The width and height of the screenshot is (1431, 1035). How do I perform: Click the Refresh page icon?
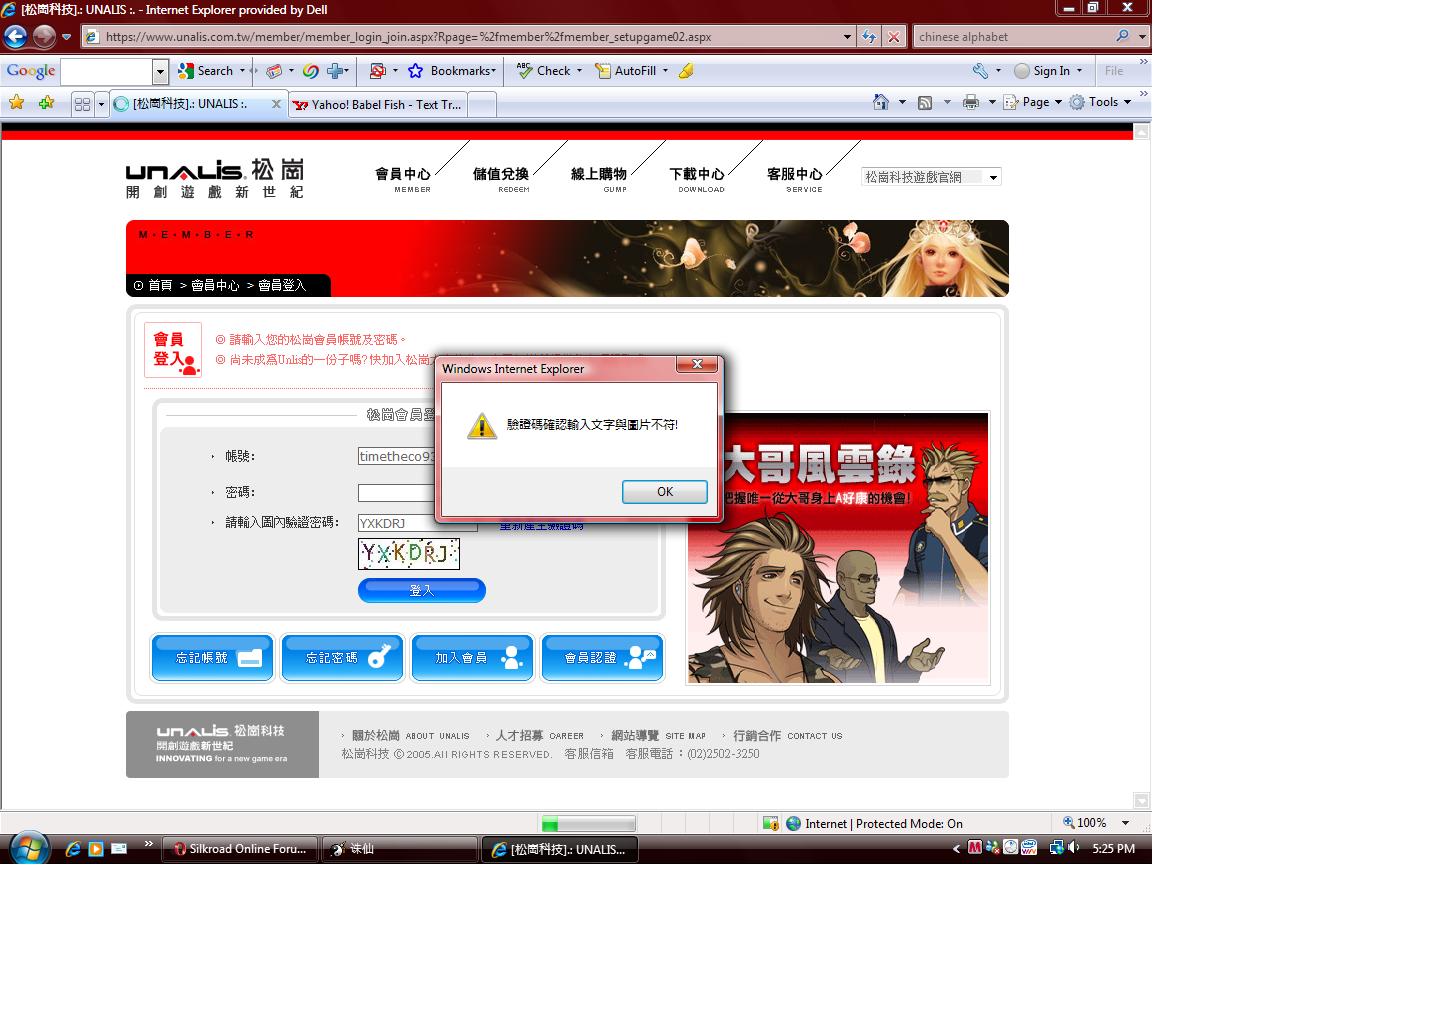coord(868,37)
